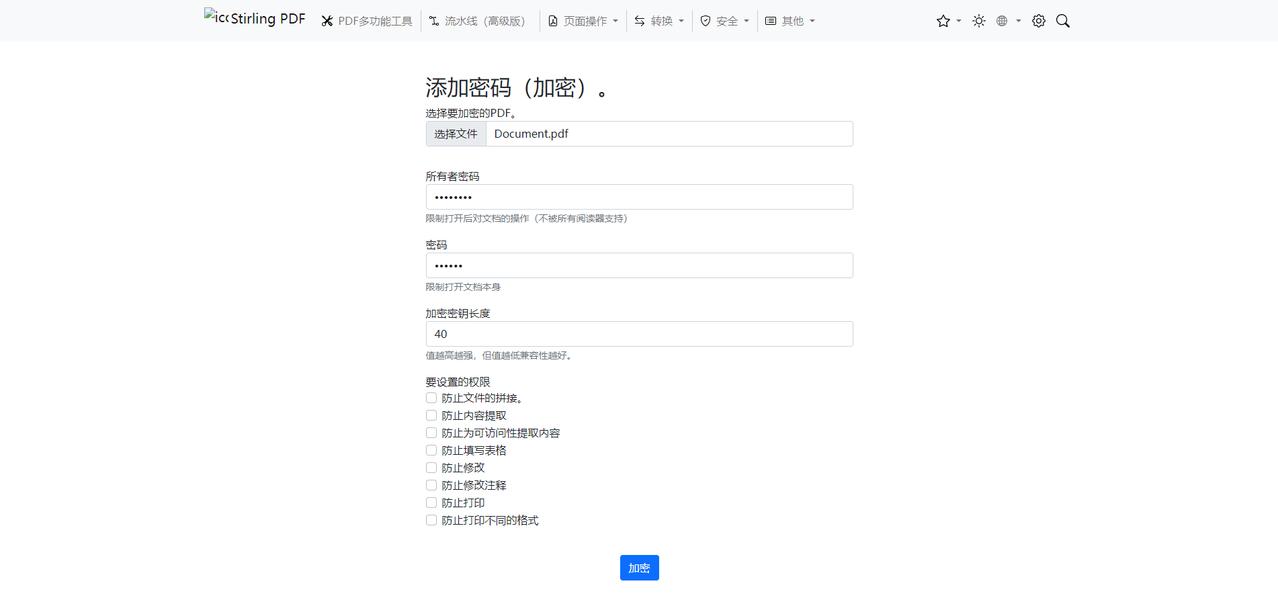
Task: Expand the 页面操作 dropdown menu
Action: (583, 21)
